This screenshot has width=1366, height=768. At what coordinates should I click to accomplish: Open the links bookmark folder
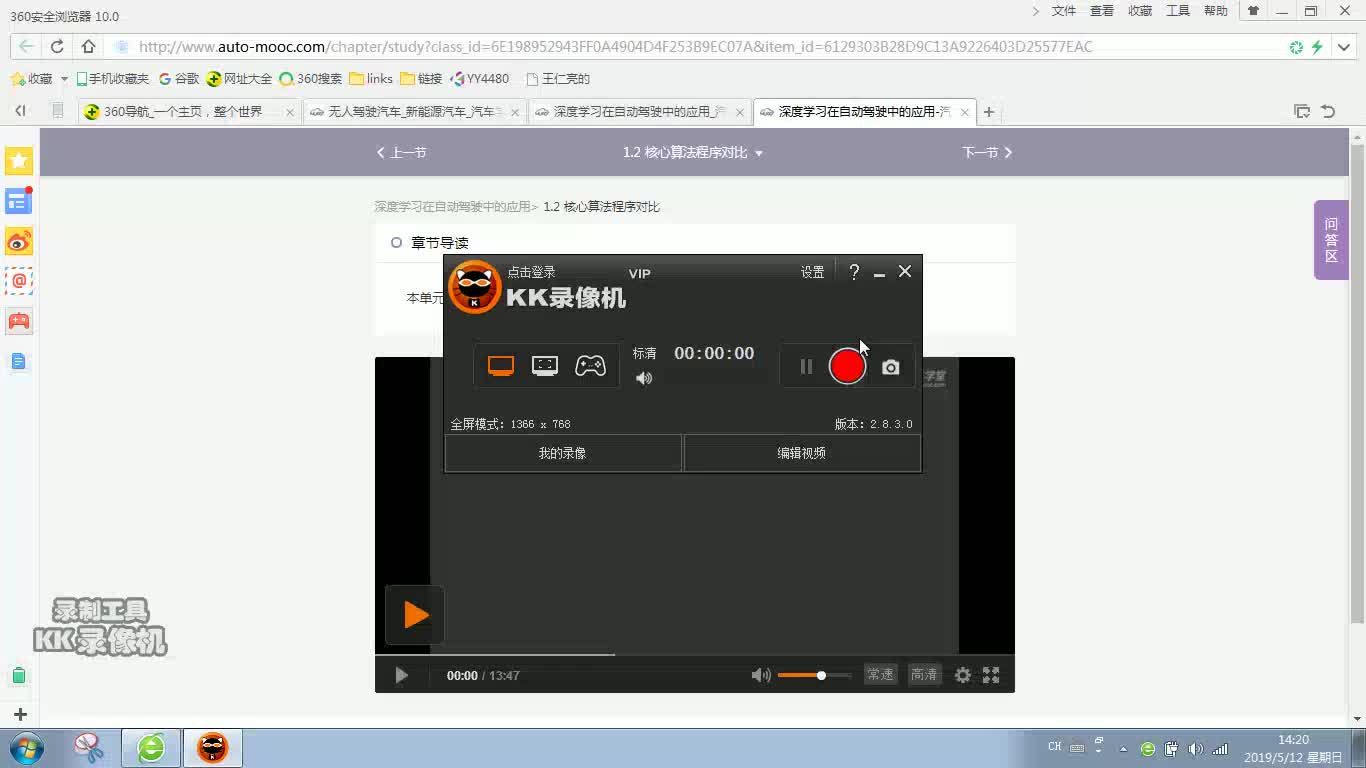tap(370, 79)
